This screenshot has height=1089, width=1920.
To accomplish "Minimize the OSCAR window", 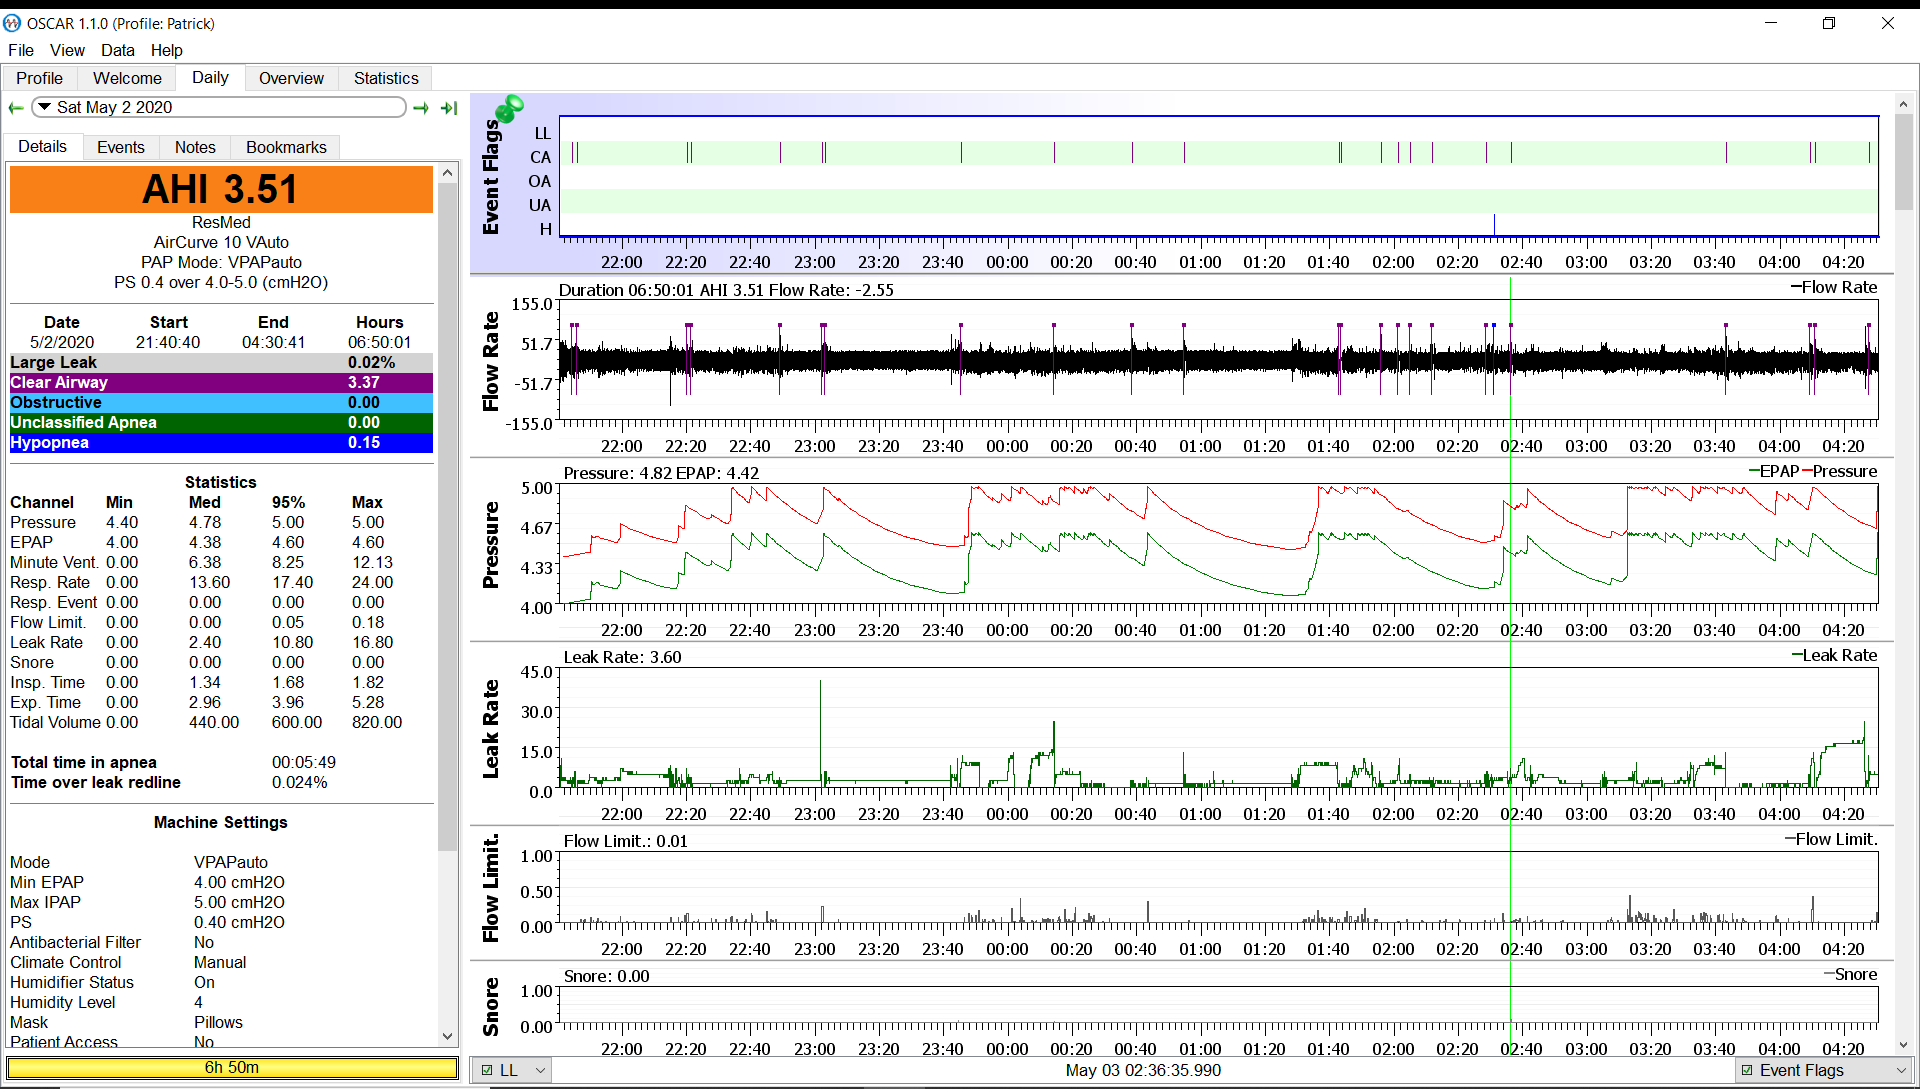I will (1771, 23).
